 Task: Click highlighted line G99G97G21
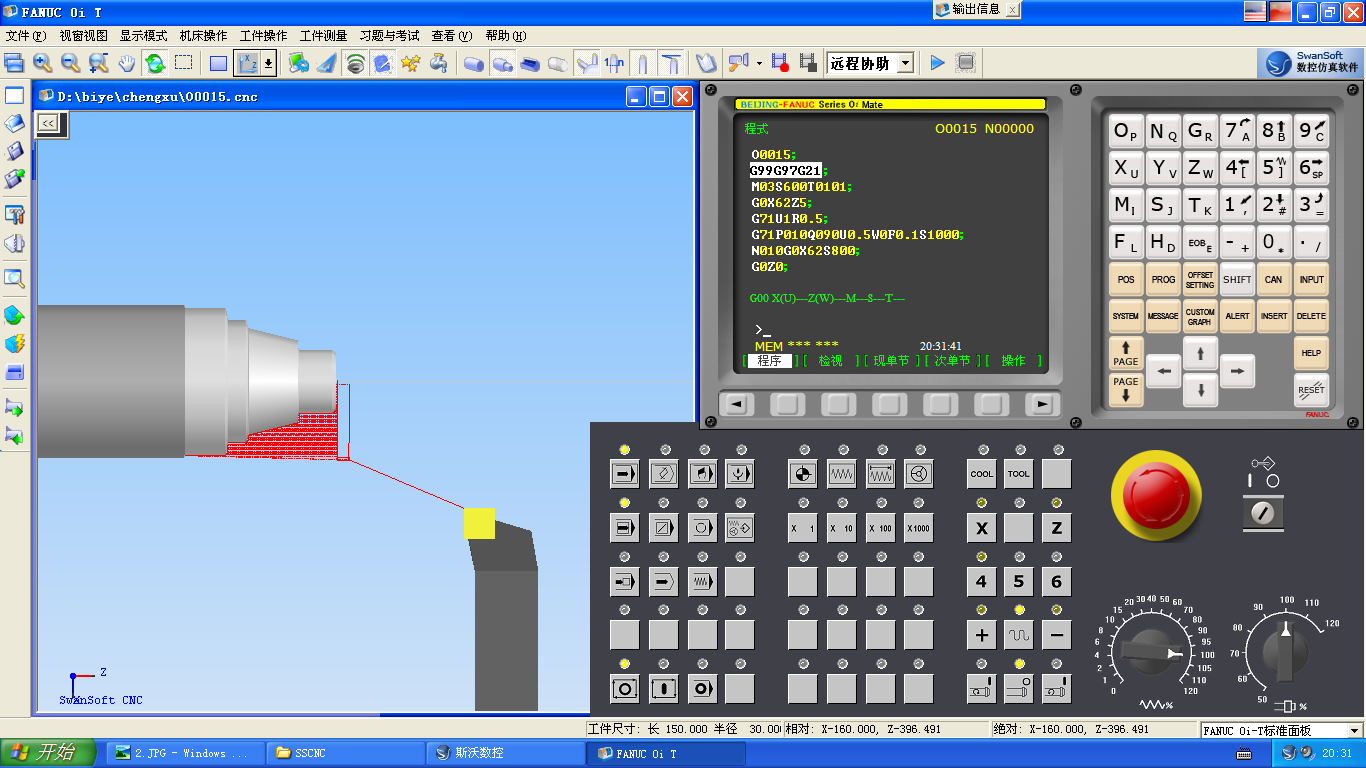coord(786,170)
